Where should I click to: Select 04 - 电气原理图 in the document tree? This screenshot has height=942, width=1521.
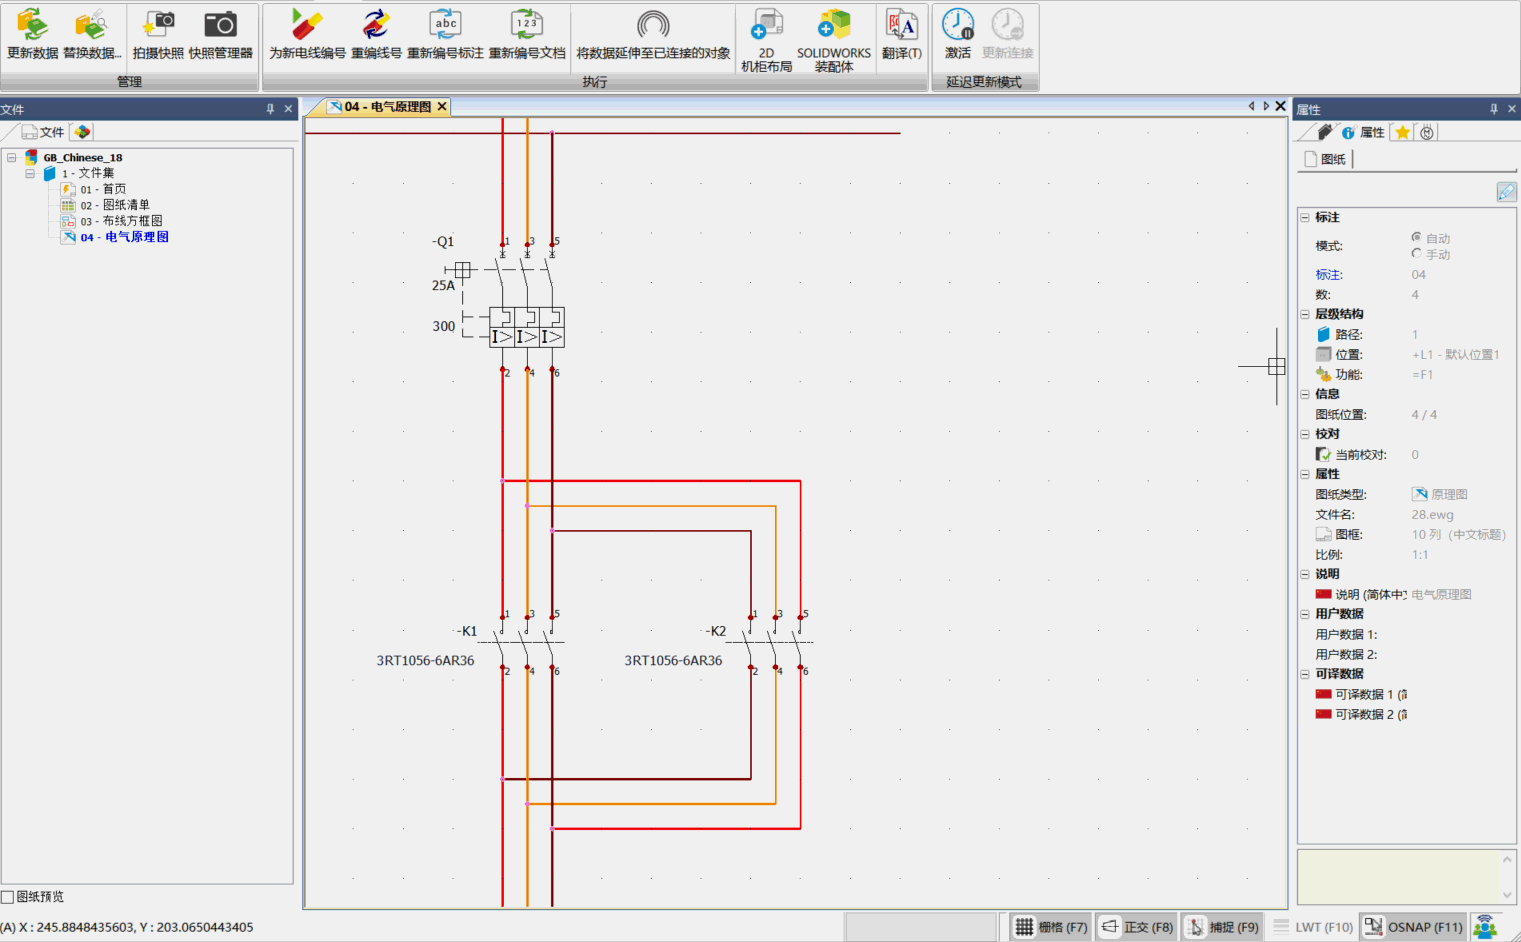tap(124, 237)
